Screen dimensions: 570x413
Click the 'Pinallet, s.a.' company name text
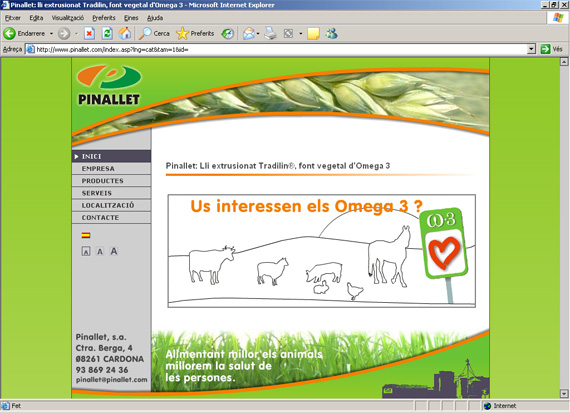click(101, 337)
